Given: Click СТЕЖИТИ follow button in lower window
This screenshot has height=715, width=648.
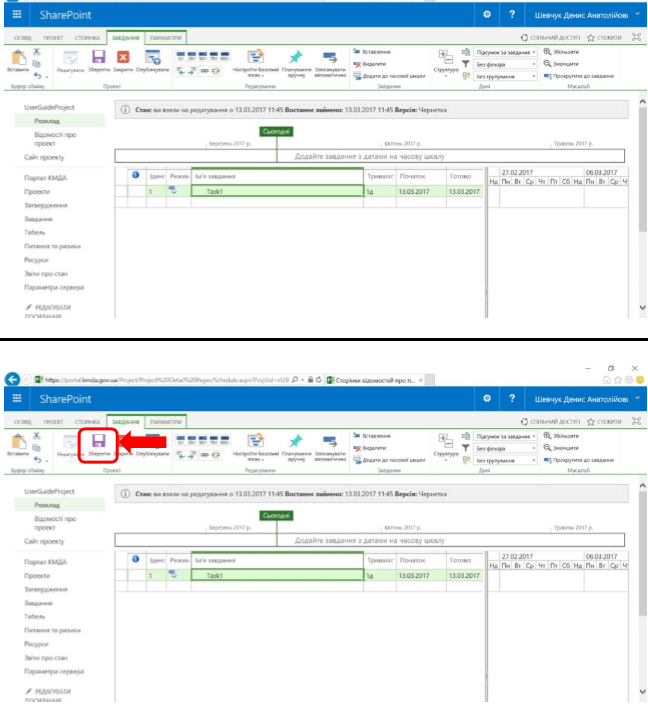Looking at the screenshot, I should [x=606, y=423].
